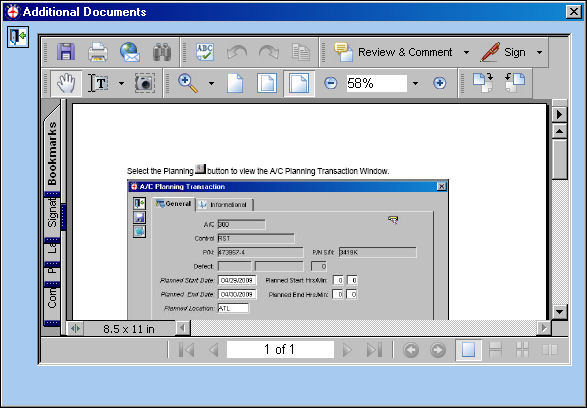587x408 pixels.
Task: Open the zoom percentage dropdown arrow
Action: (x=415, y=83)
